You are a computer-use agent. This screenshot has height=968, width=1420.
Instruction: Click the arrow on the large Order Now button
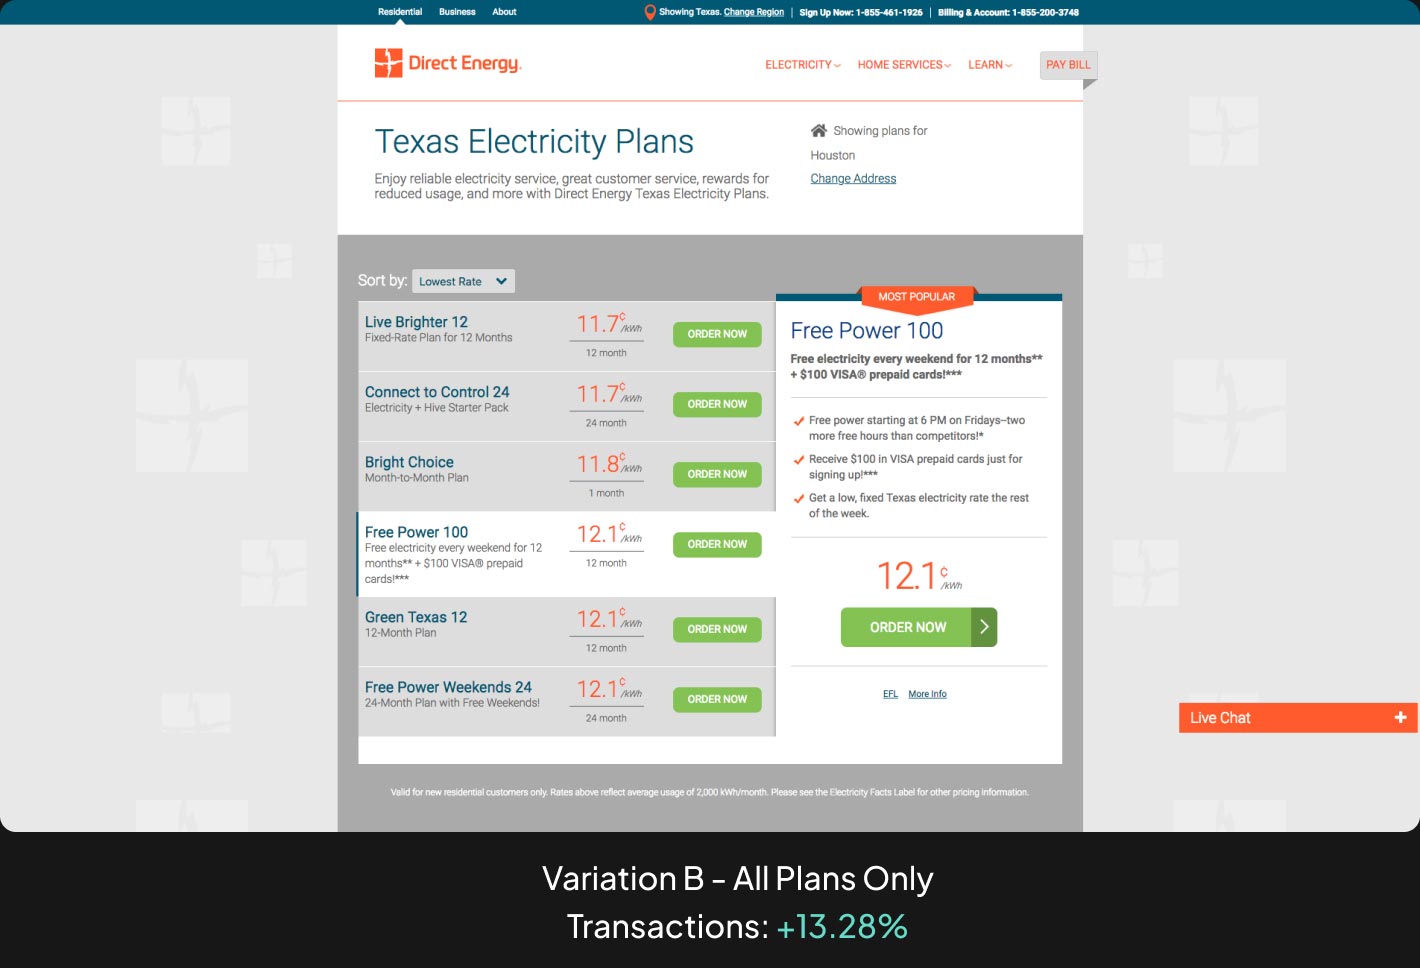point(984,627)
